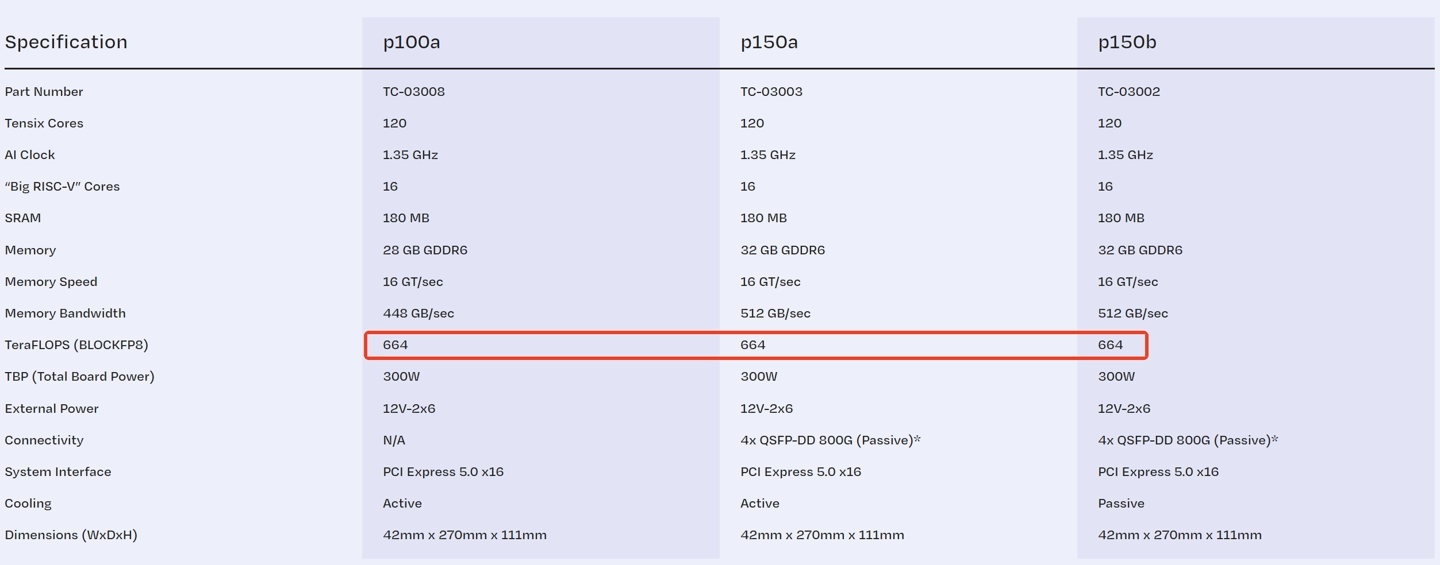Click the System Interface row label
Image resolution: width=1440 pixels, height=565 pixels.
tap(58, 471)
